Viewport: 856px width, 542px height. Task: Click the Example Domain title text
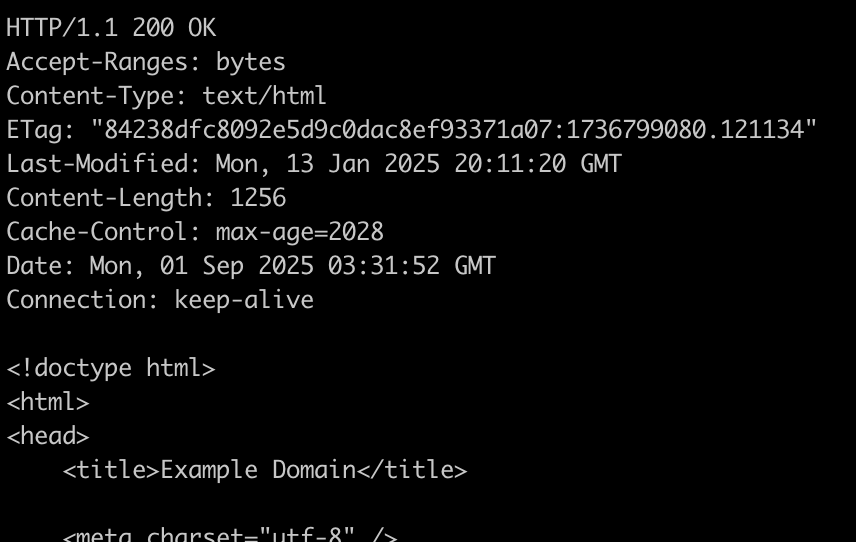[x=258, y=470]
